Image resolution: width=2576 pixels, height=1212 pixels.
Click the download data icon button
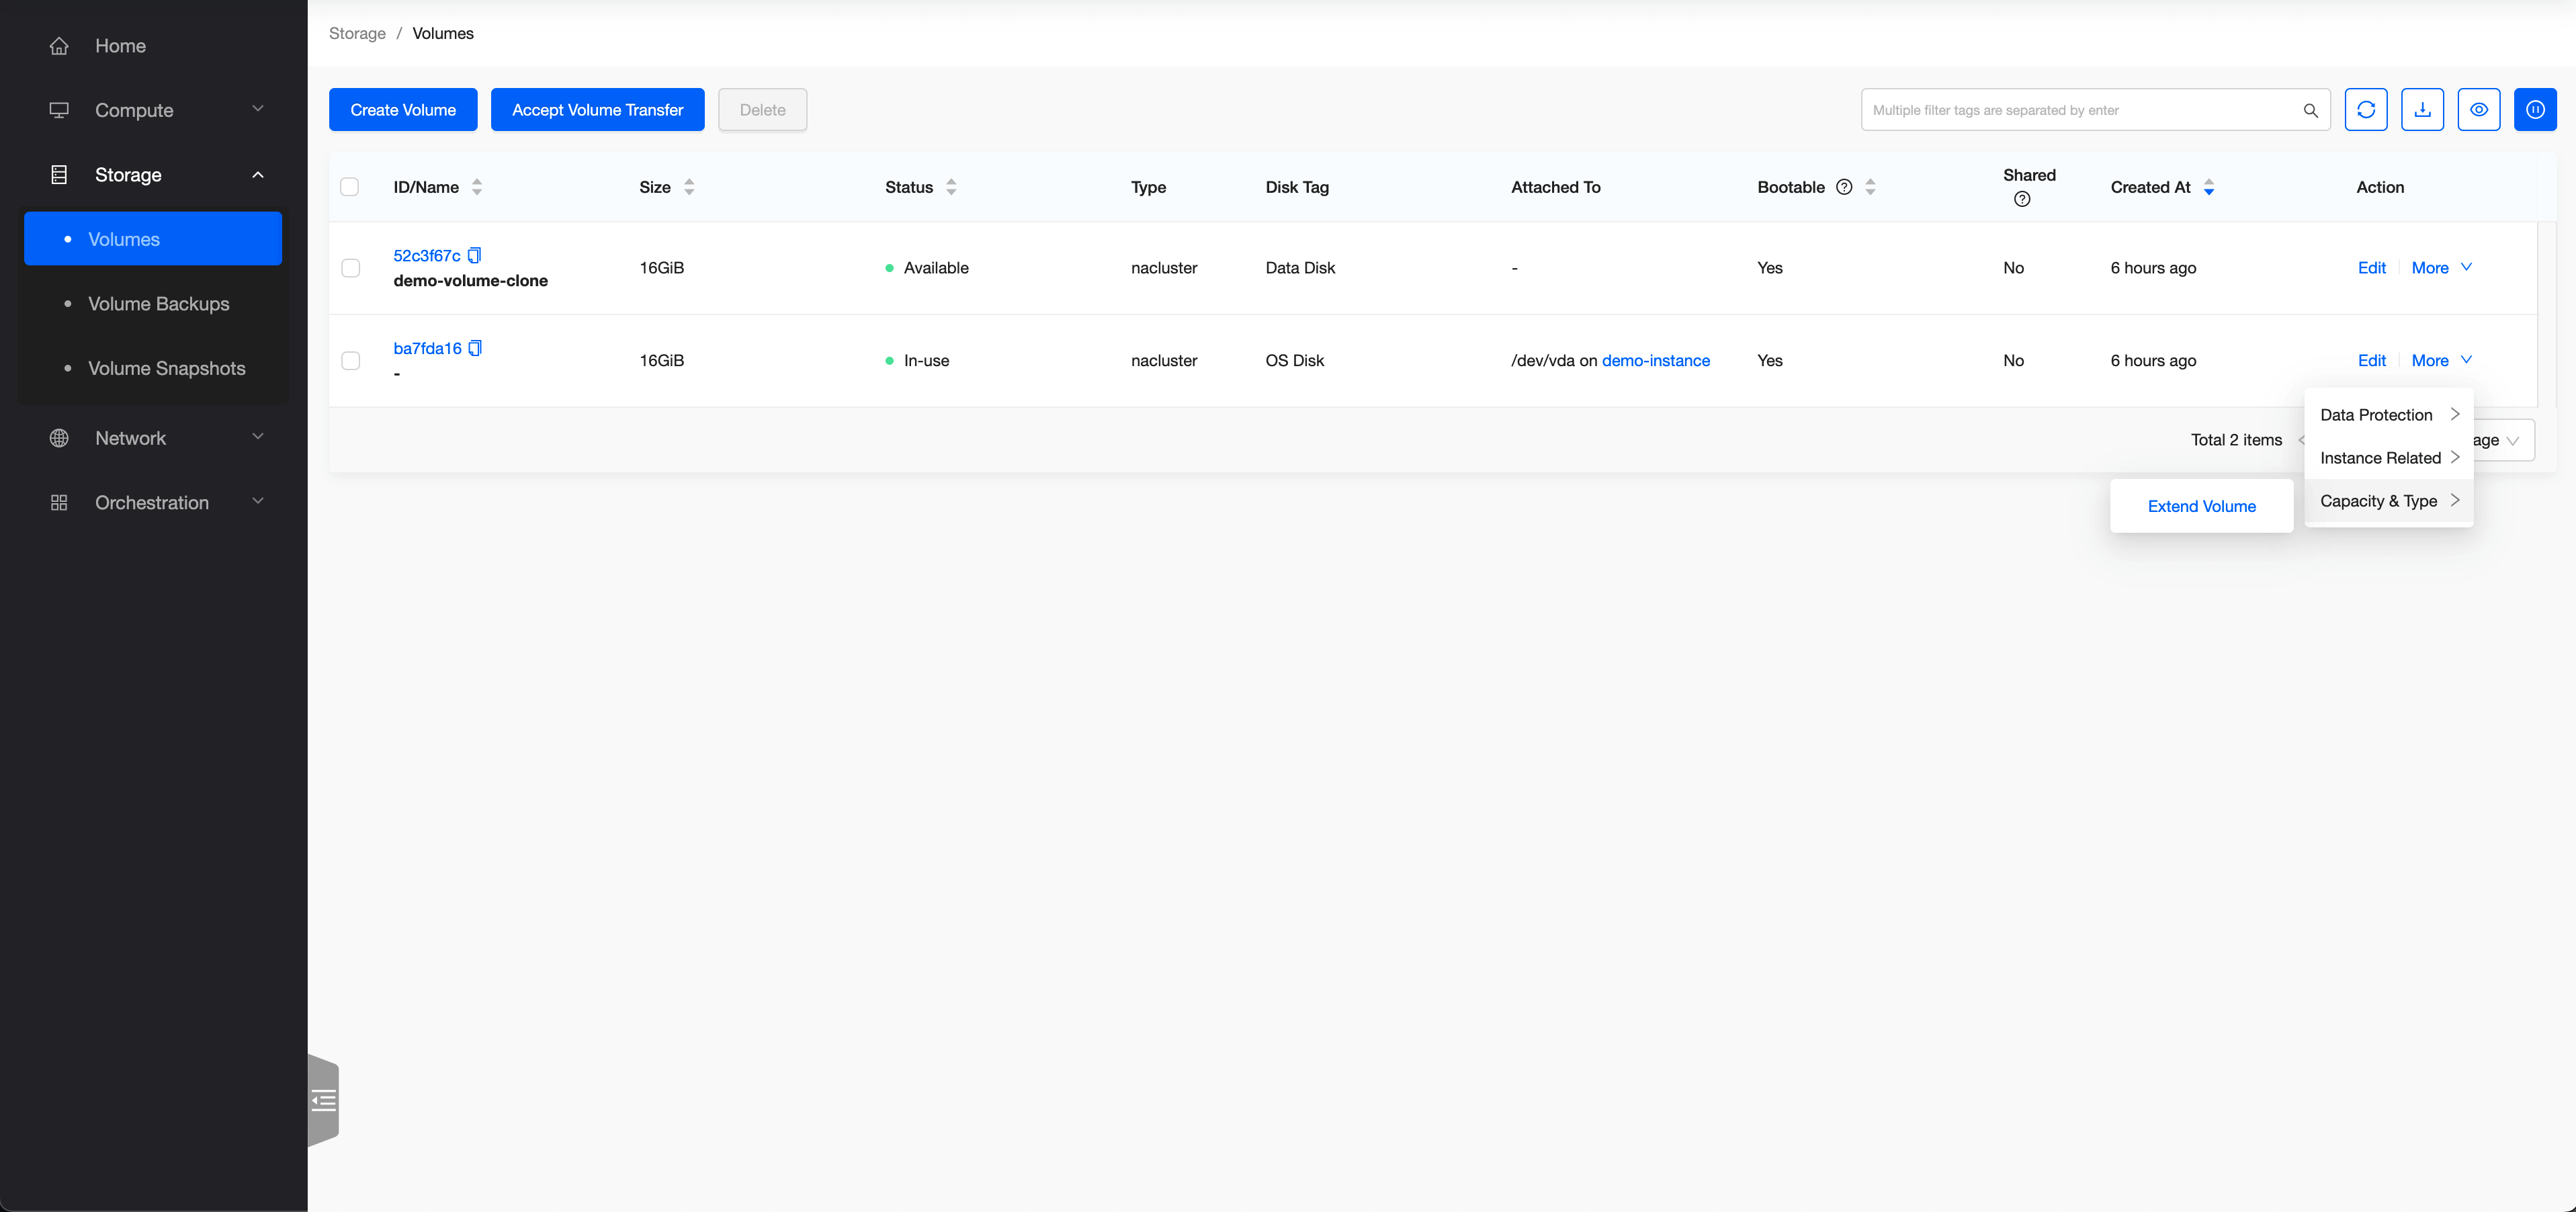2422,110
